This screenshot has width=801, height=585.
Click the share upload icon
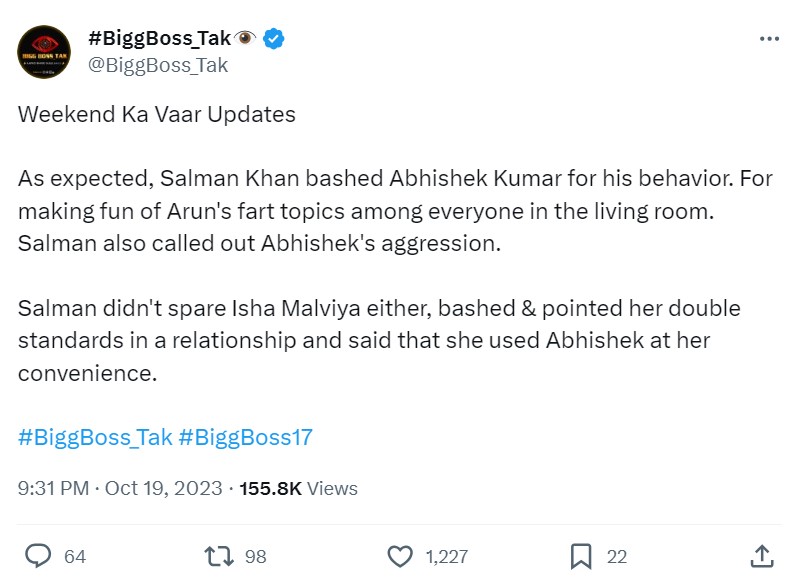coord(761,556)
